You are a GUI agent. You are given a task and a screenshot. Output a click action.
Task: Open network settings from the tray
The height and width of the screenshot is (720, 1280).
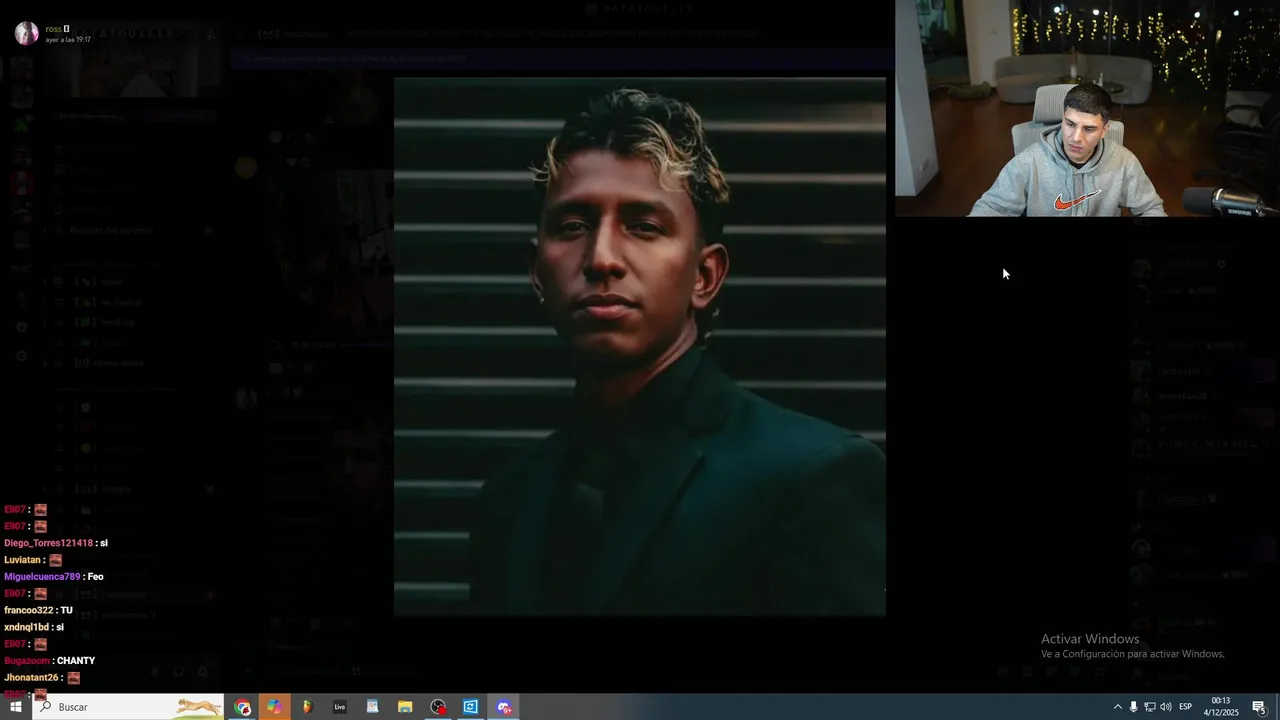[1149, 707]
